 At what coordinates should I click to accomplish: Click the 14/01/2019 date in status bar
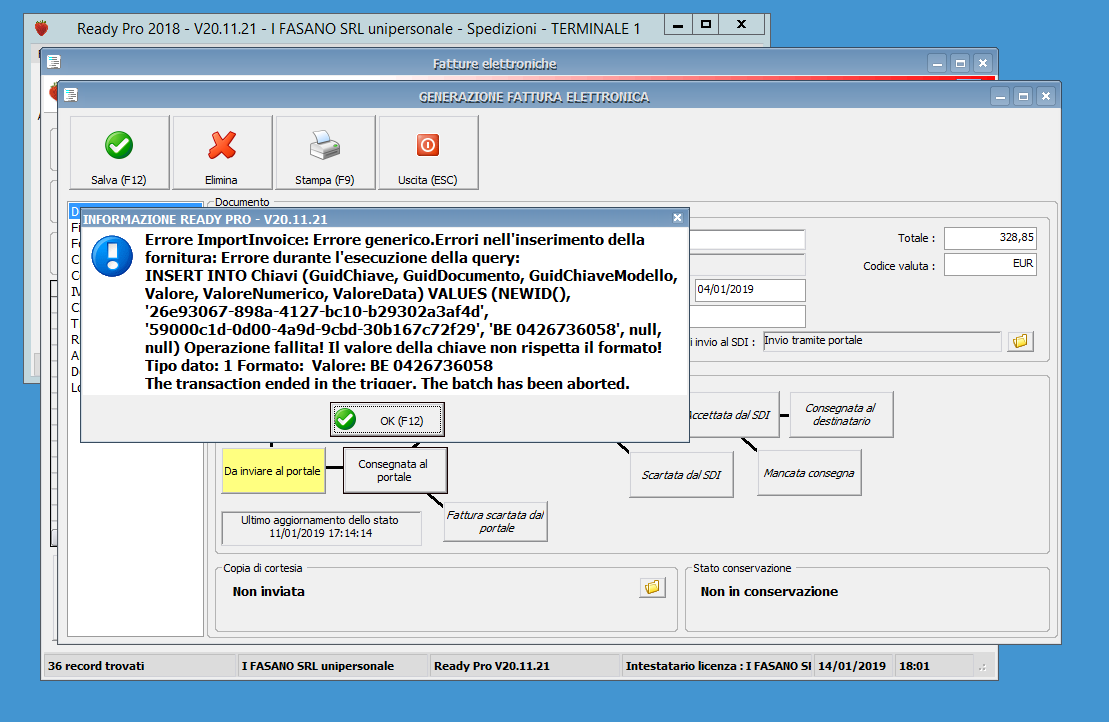852,666
